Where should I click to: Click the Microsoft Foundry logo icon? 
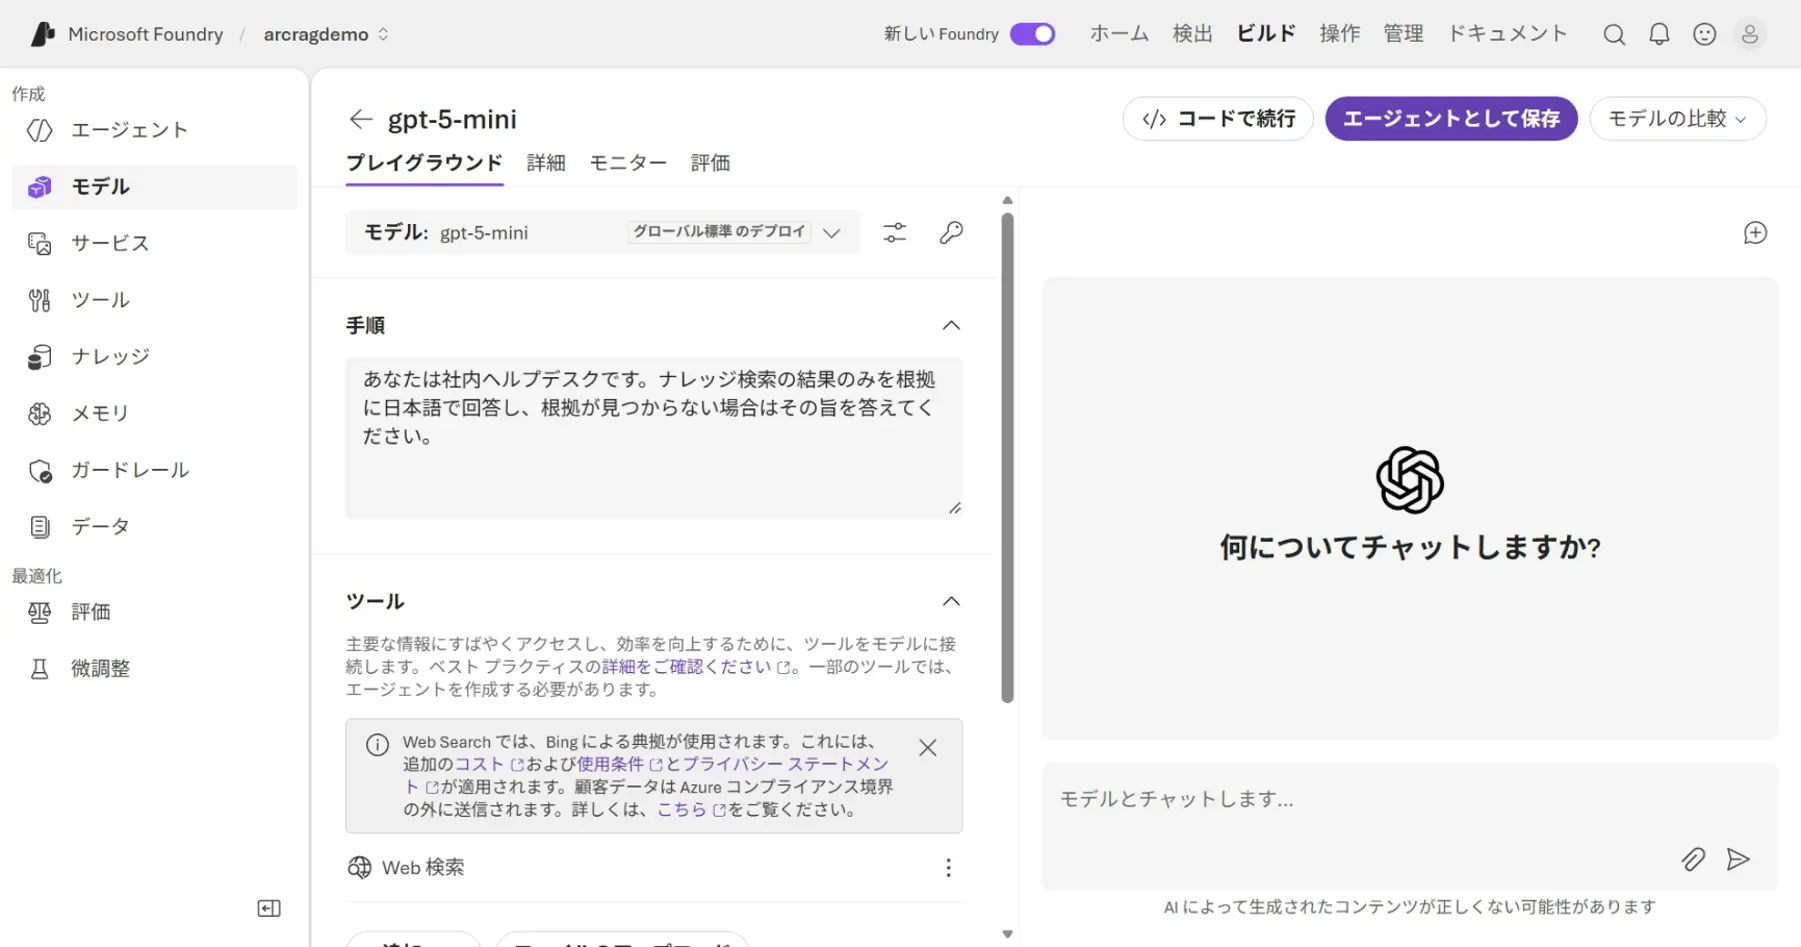42,34
